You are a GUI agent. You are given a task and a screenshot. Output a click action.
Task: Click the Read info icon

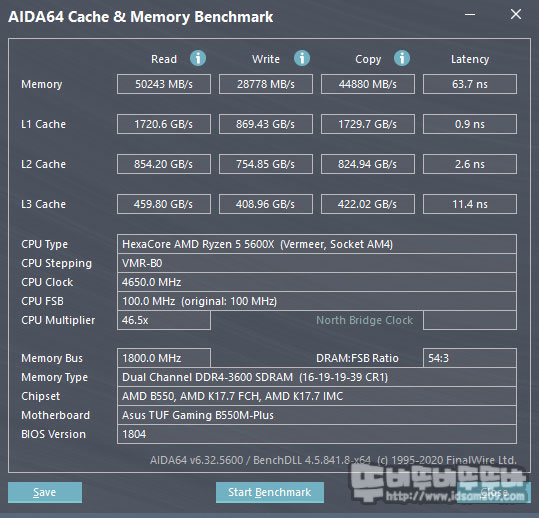(x=198, y=58)
